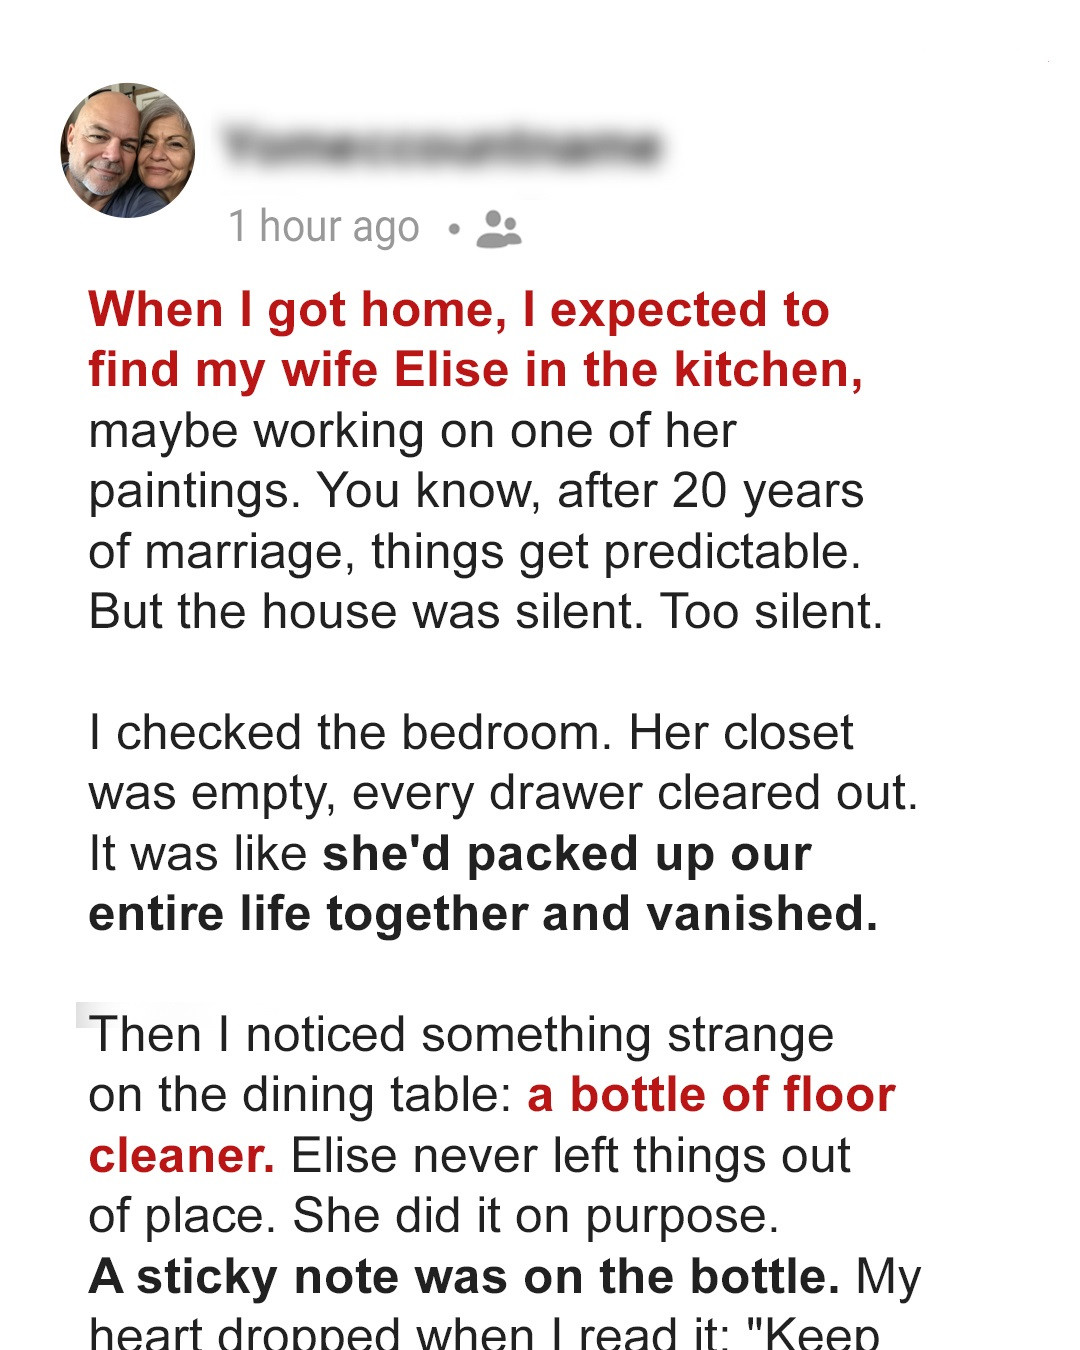Screen dimensions: 1080x1350
Task: Click "was empty, every drawer cleared out" line
Action: [502, 794]
